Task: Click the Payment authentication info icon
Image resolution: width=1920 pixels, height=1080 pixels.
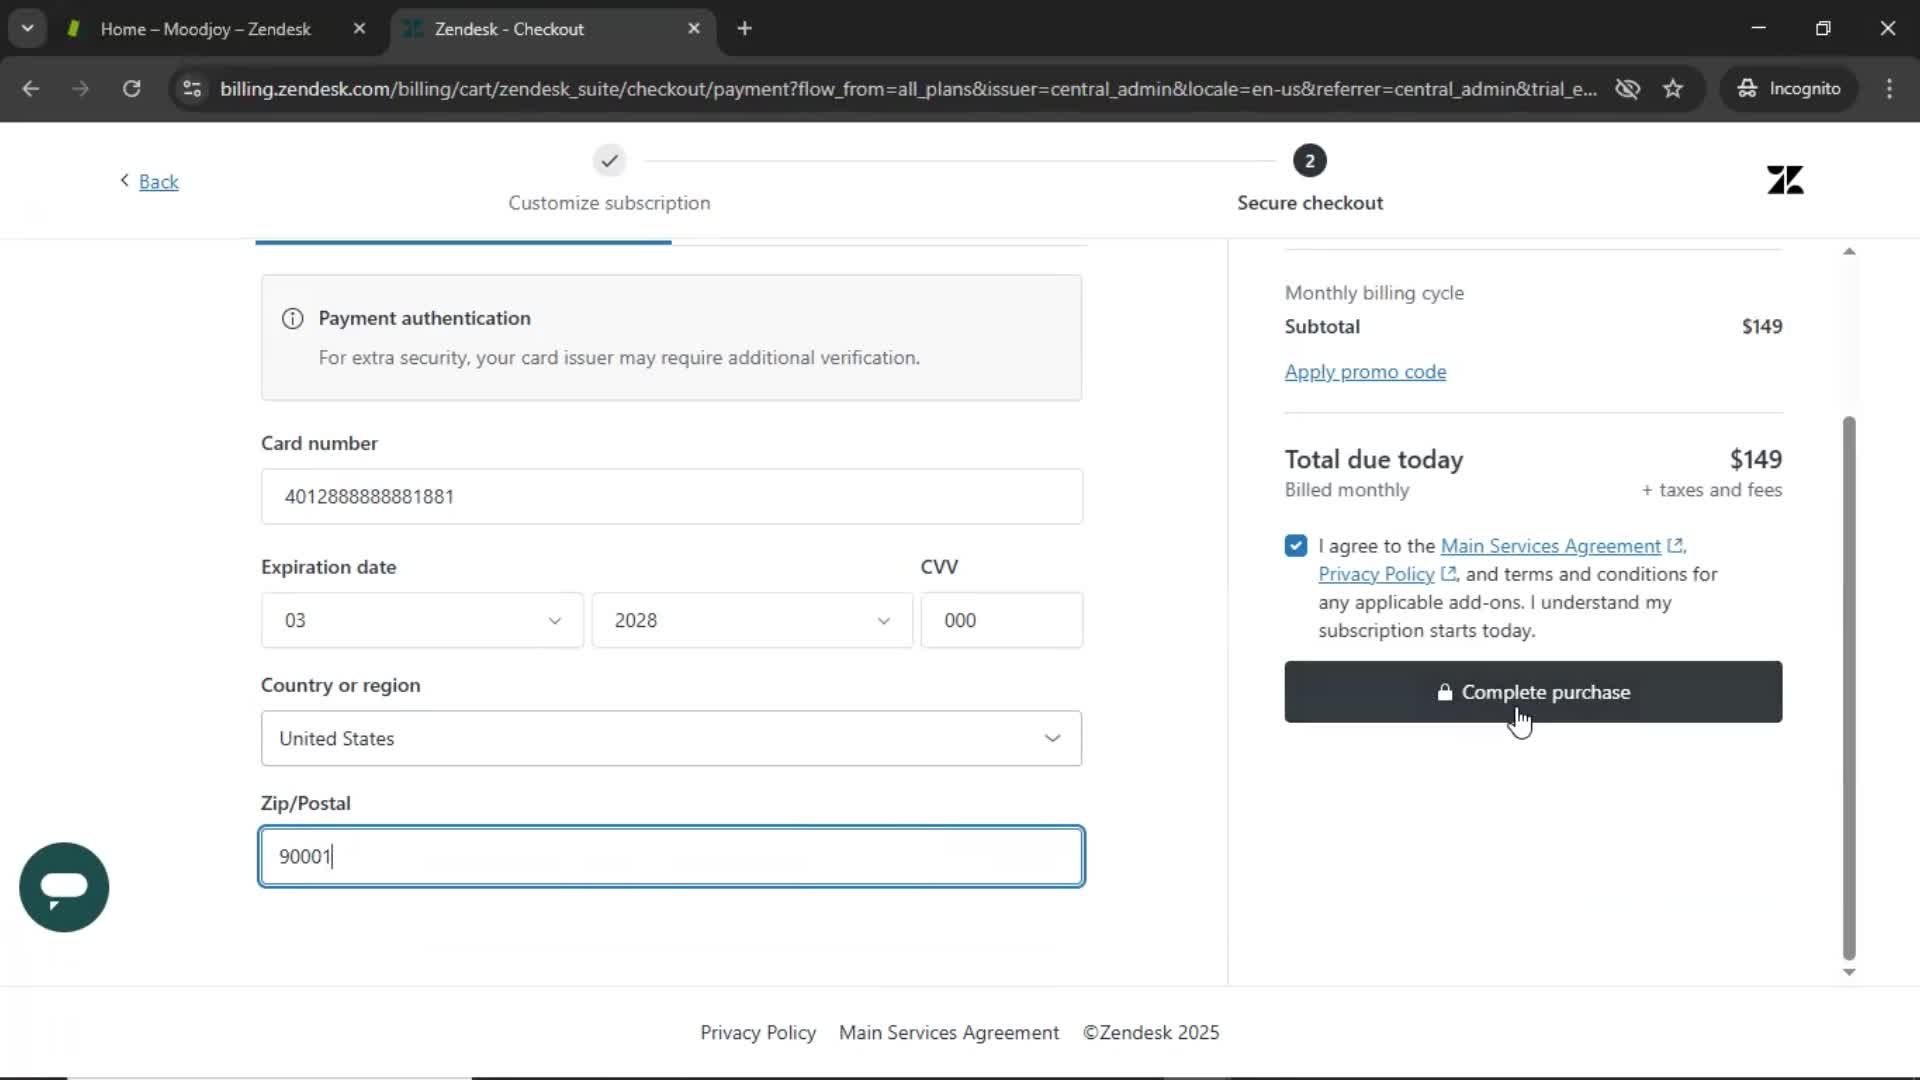Action: click(292, 318)
